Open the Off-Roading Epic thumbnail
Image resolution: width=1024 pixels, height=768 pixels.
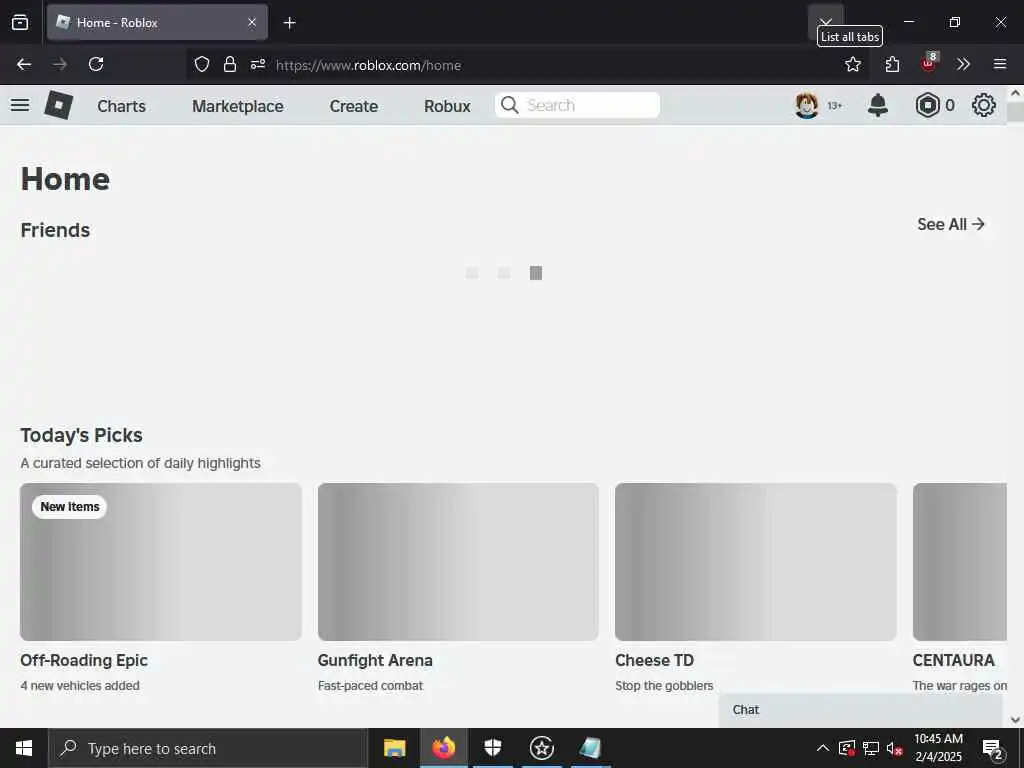pyautogui.click(x=161, y=562)
